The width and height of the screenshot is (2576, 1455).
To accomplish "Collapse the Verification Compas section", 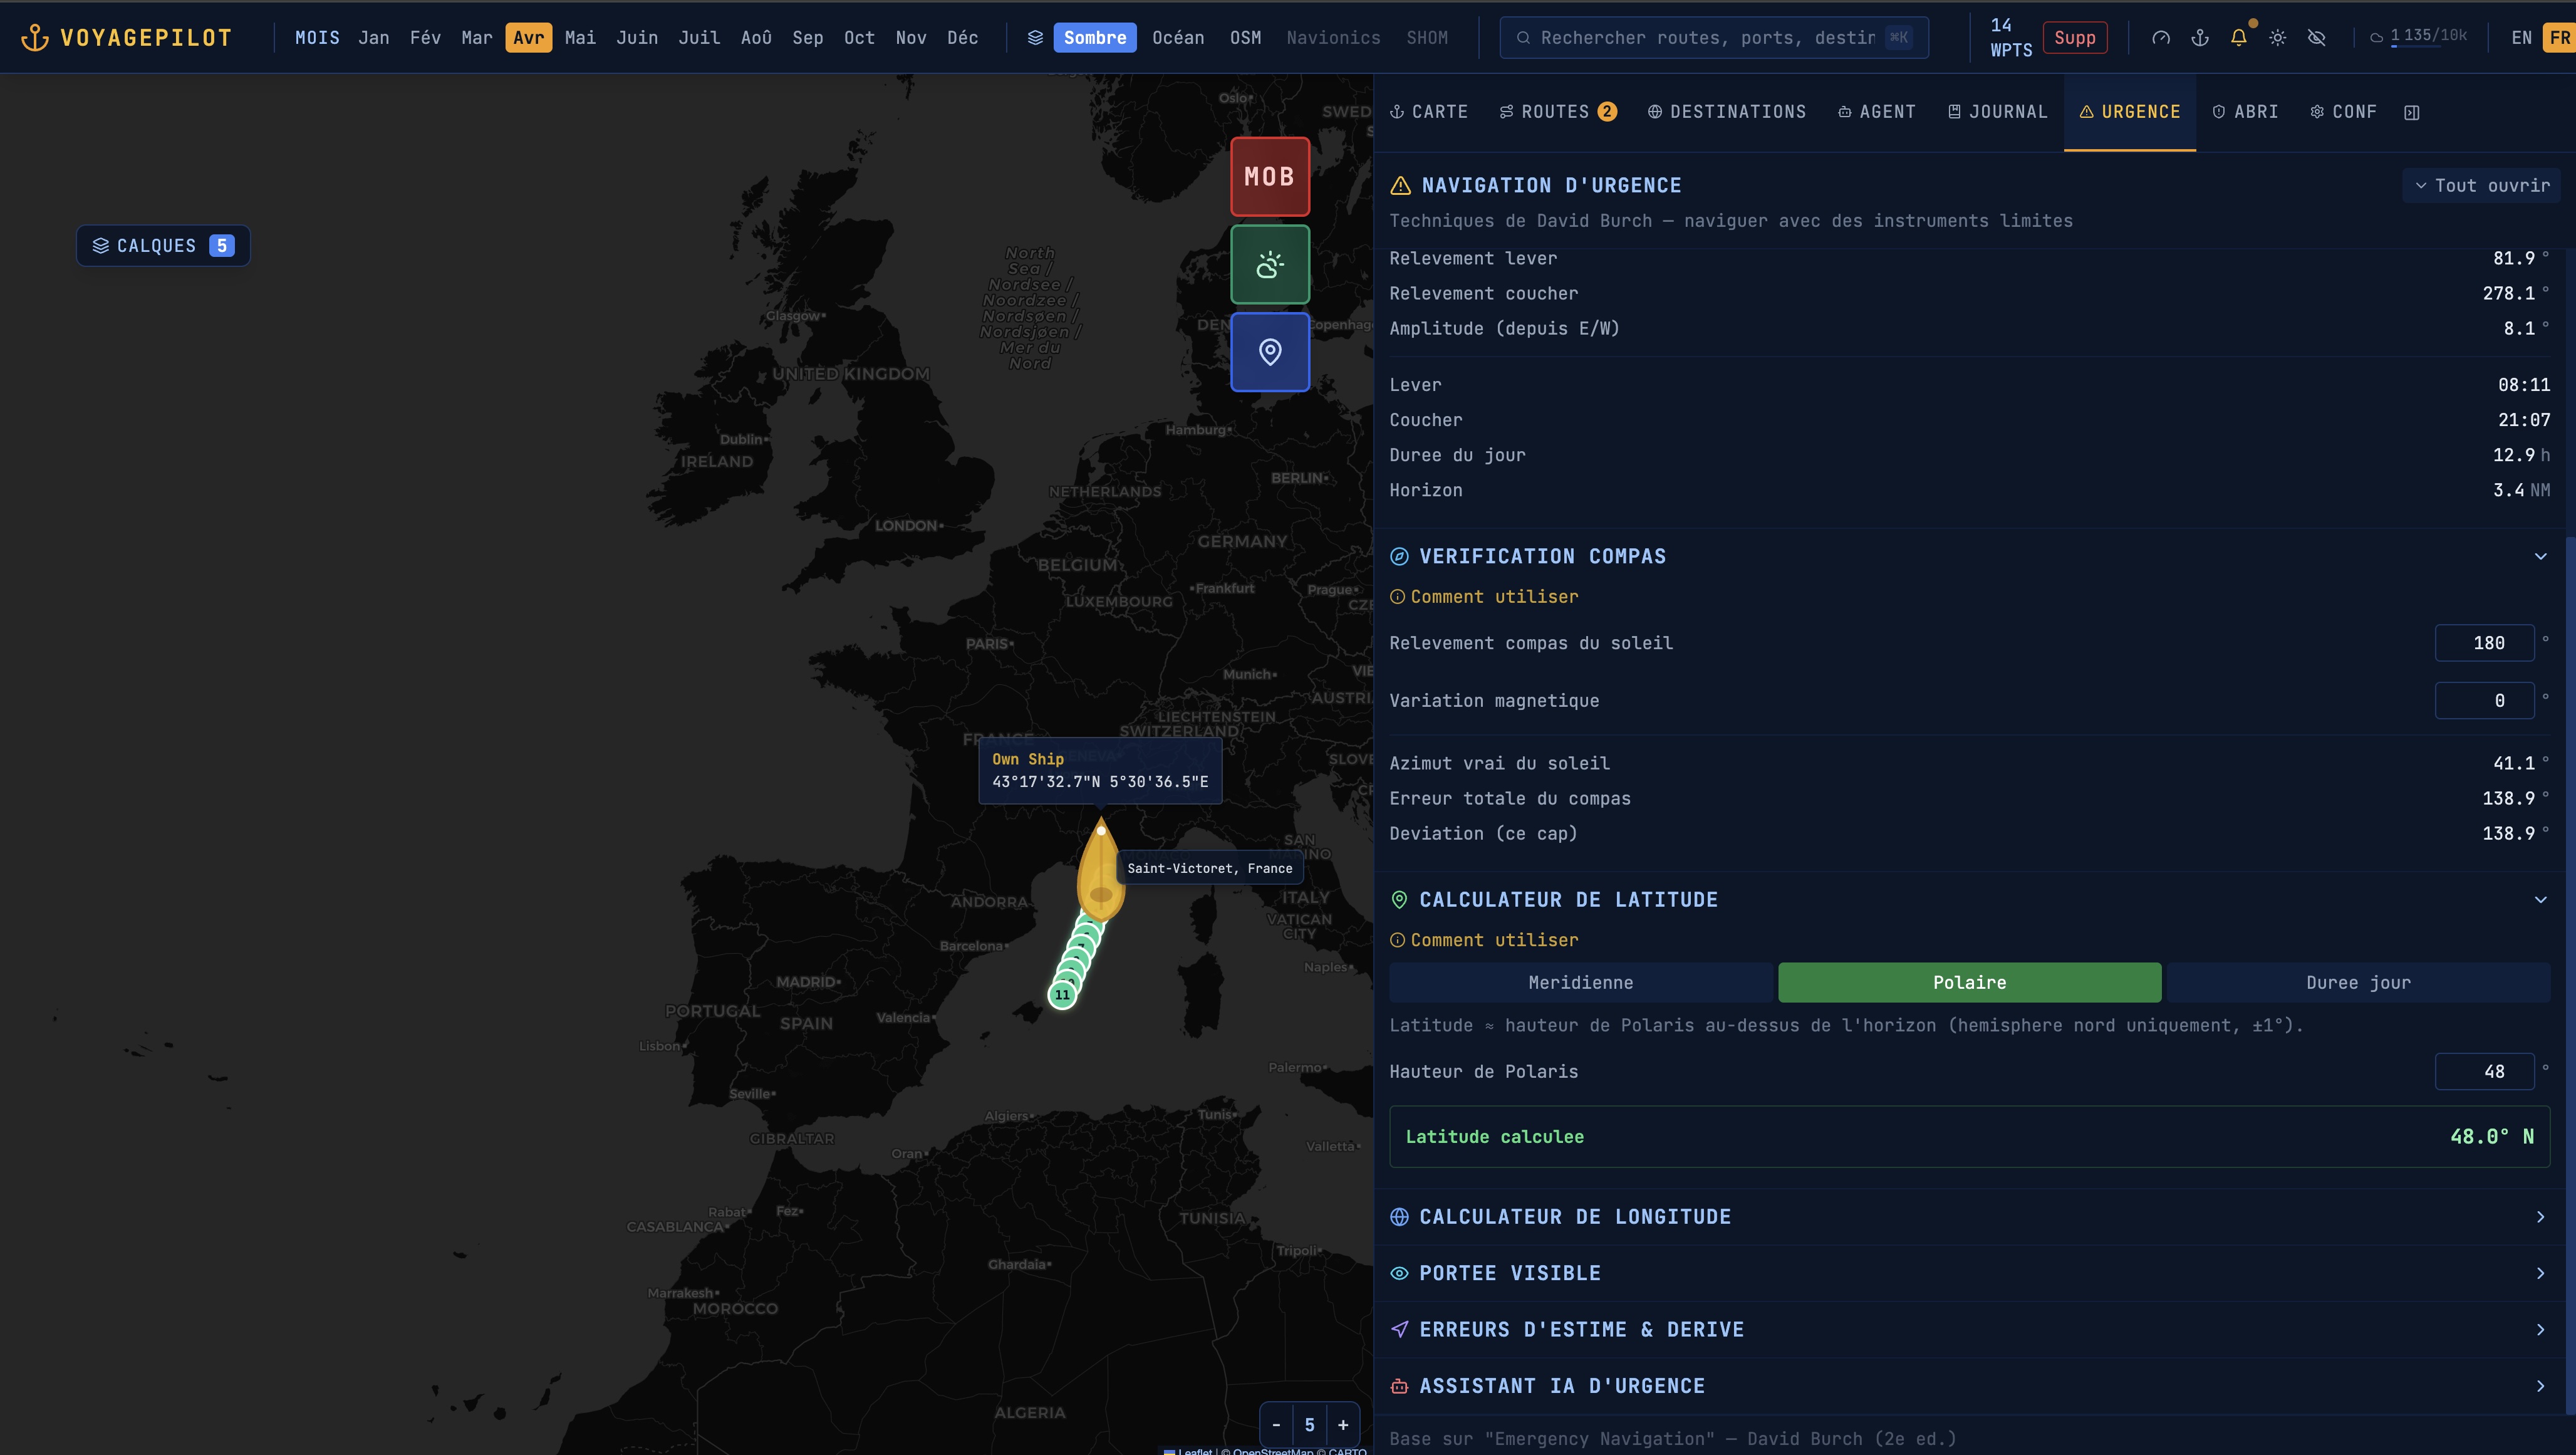I will click(2539, 557).
